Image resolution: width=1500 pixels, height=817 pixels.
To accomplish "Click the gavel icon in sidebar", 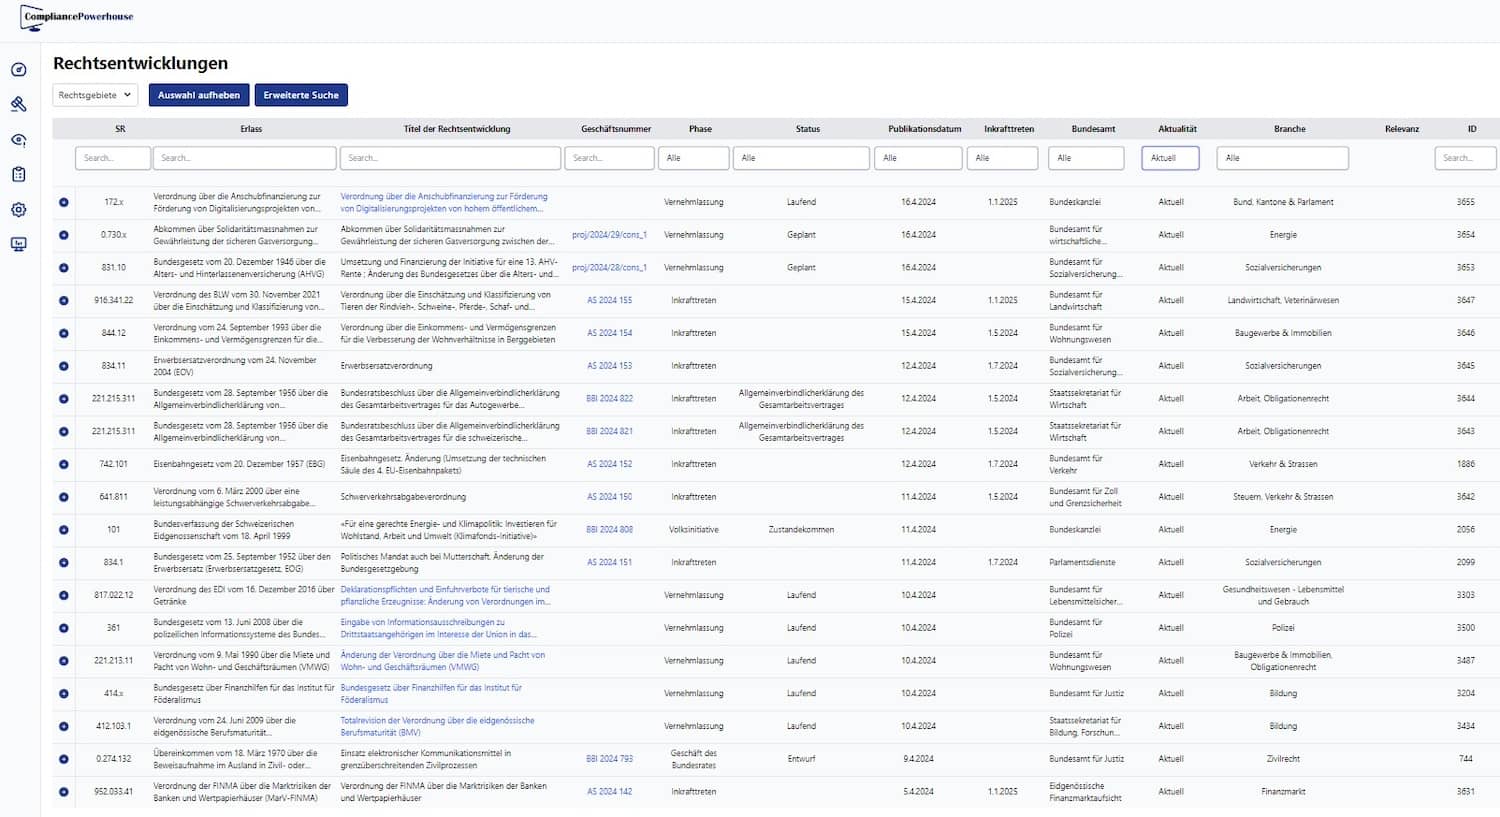I will tap(18, 104).
